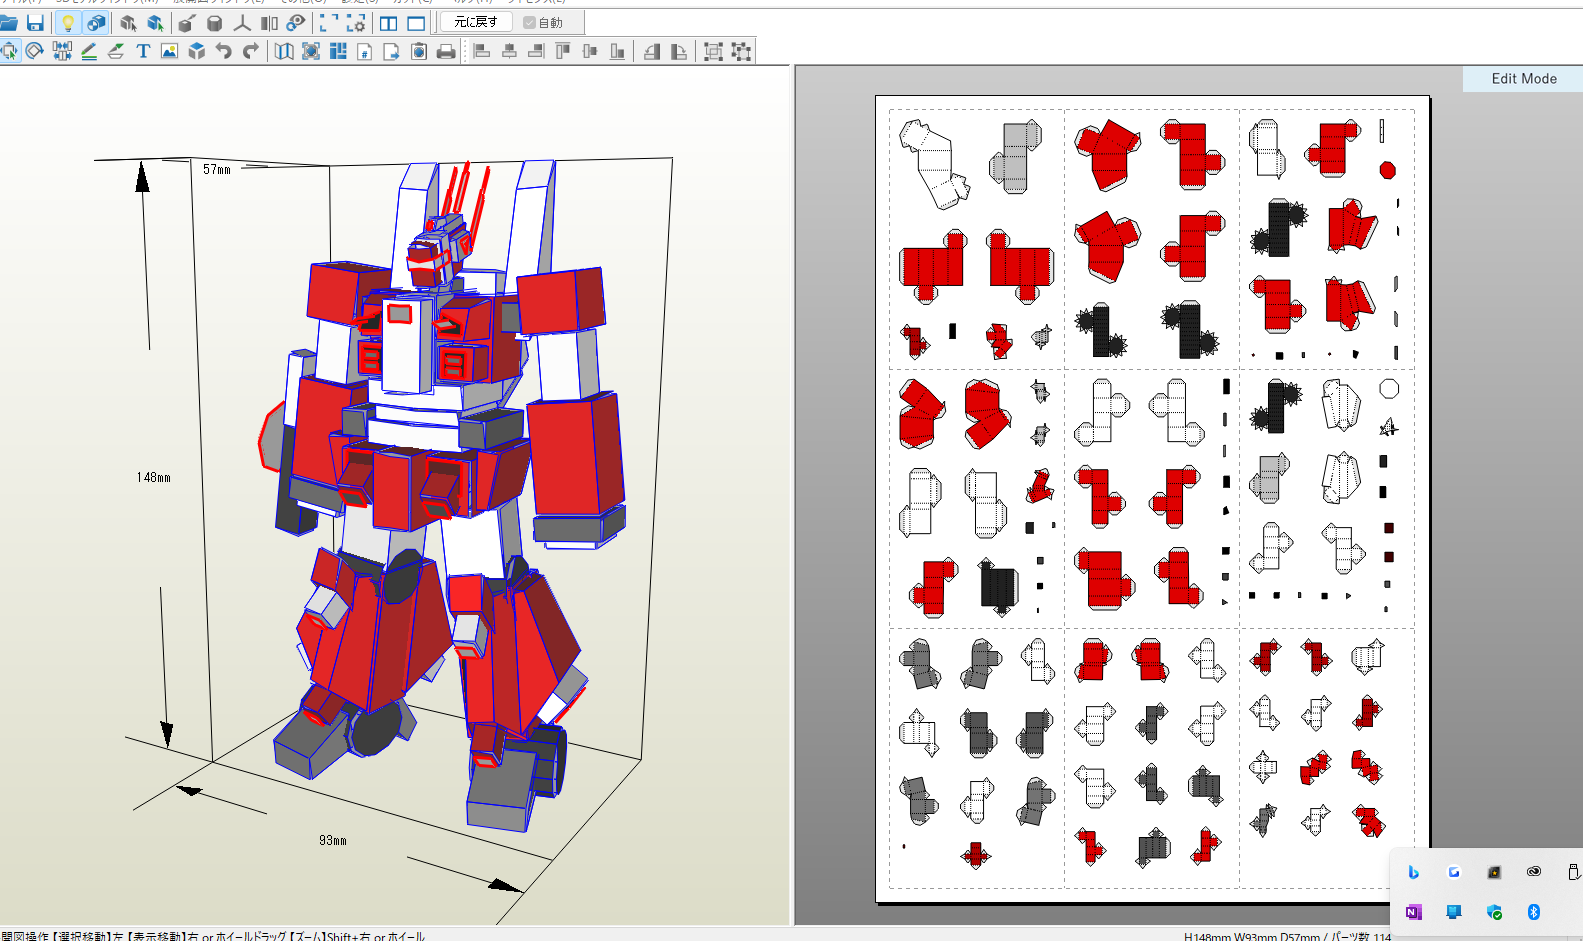The height and width of the screenshot is (941, 1583).
Task: Redo the last action arrow
Action: pos(251,51)
